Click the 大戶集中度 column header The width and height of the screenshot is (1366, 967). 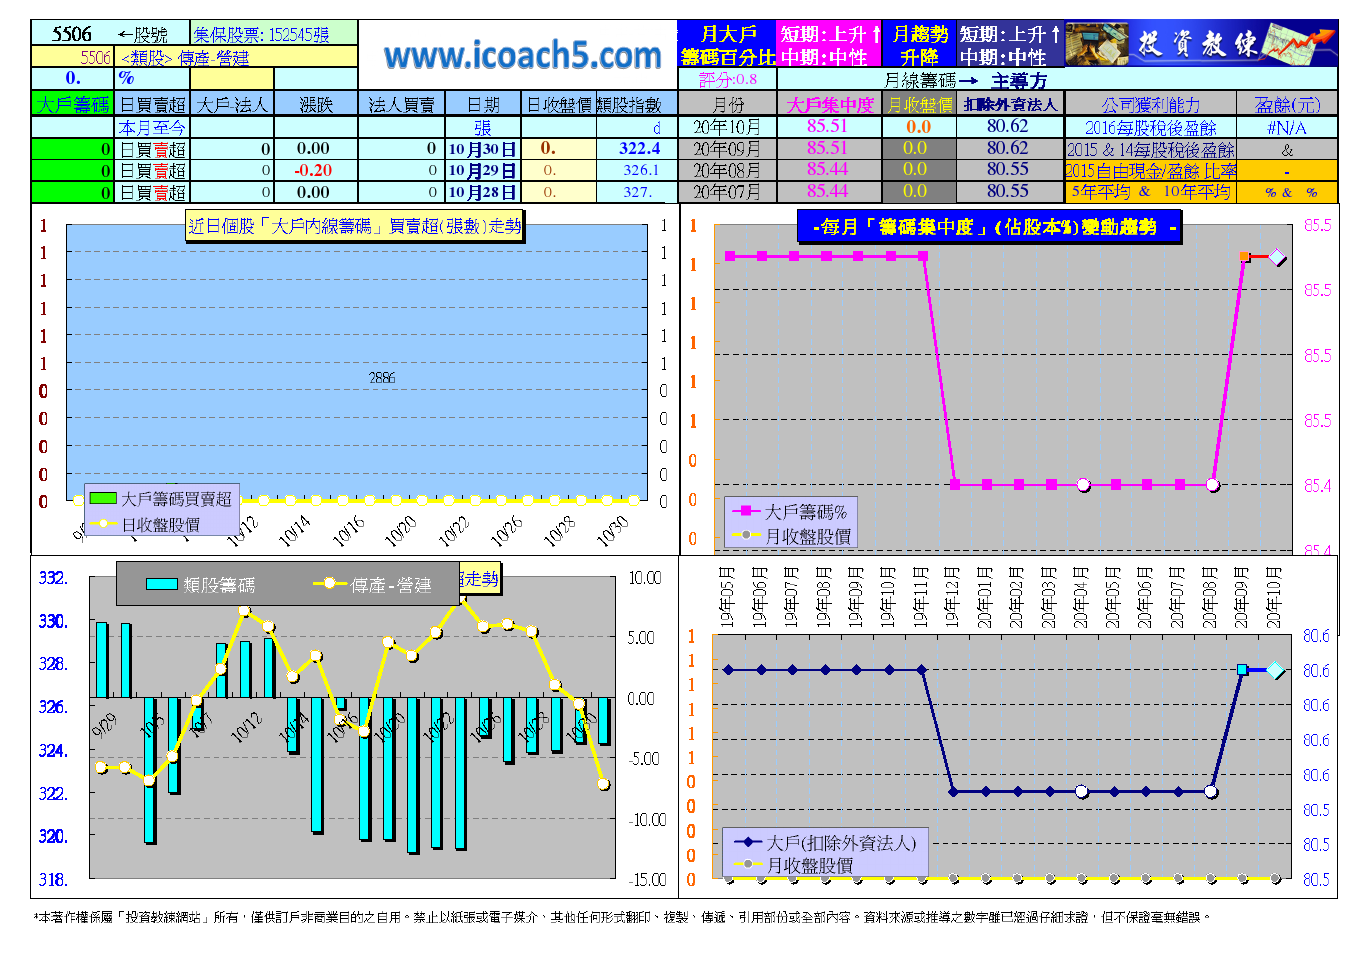point(829,104)
